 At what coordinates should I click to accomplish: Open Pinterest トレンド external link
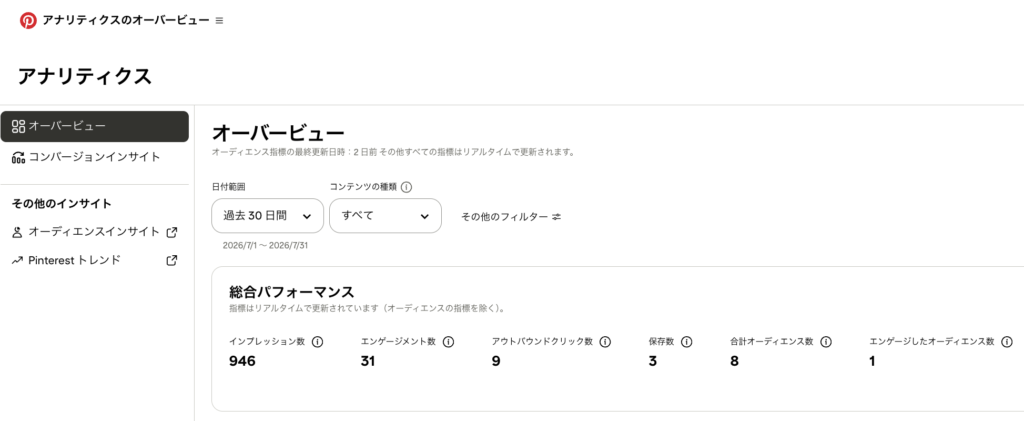tap(95, 260)
